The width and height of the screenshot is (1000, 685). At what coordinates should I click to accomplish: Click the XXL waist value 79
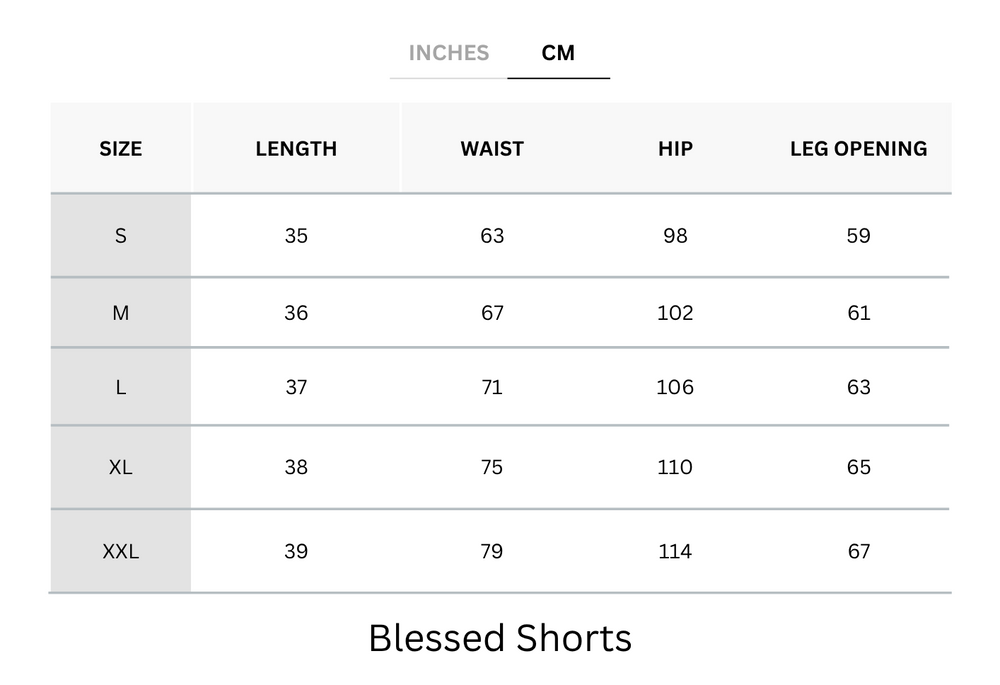492,551
